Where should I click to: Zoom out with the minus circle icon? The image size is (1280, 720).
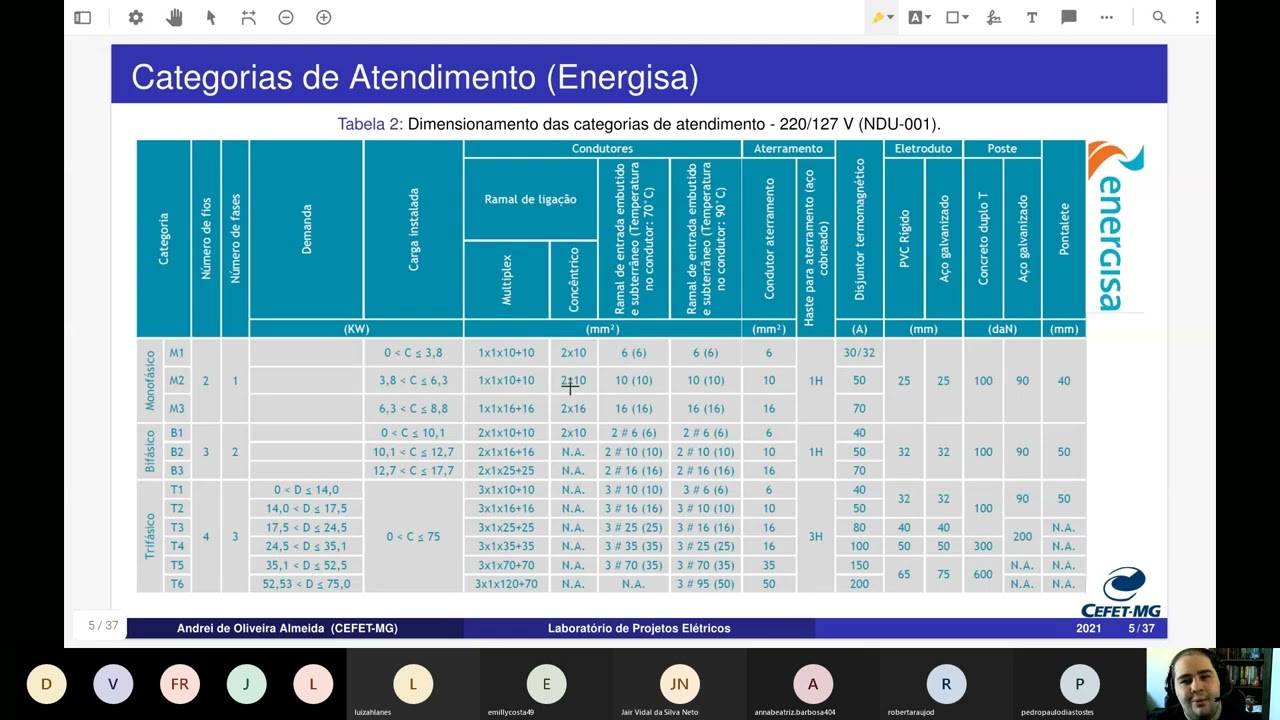pos(286,17)
